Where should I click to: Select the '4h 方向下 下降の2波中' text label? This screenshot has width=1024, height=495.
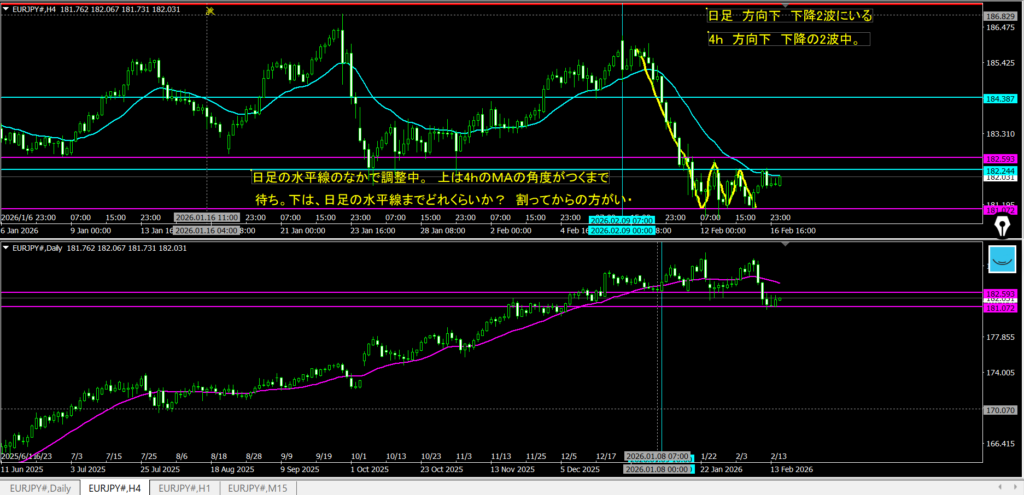coord(787,40)
